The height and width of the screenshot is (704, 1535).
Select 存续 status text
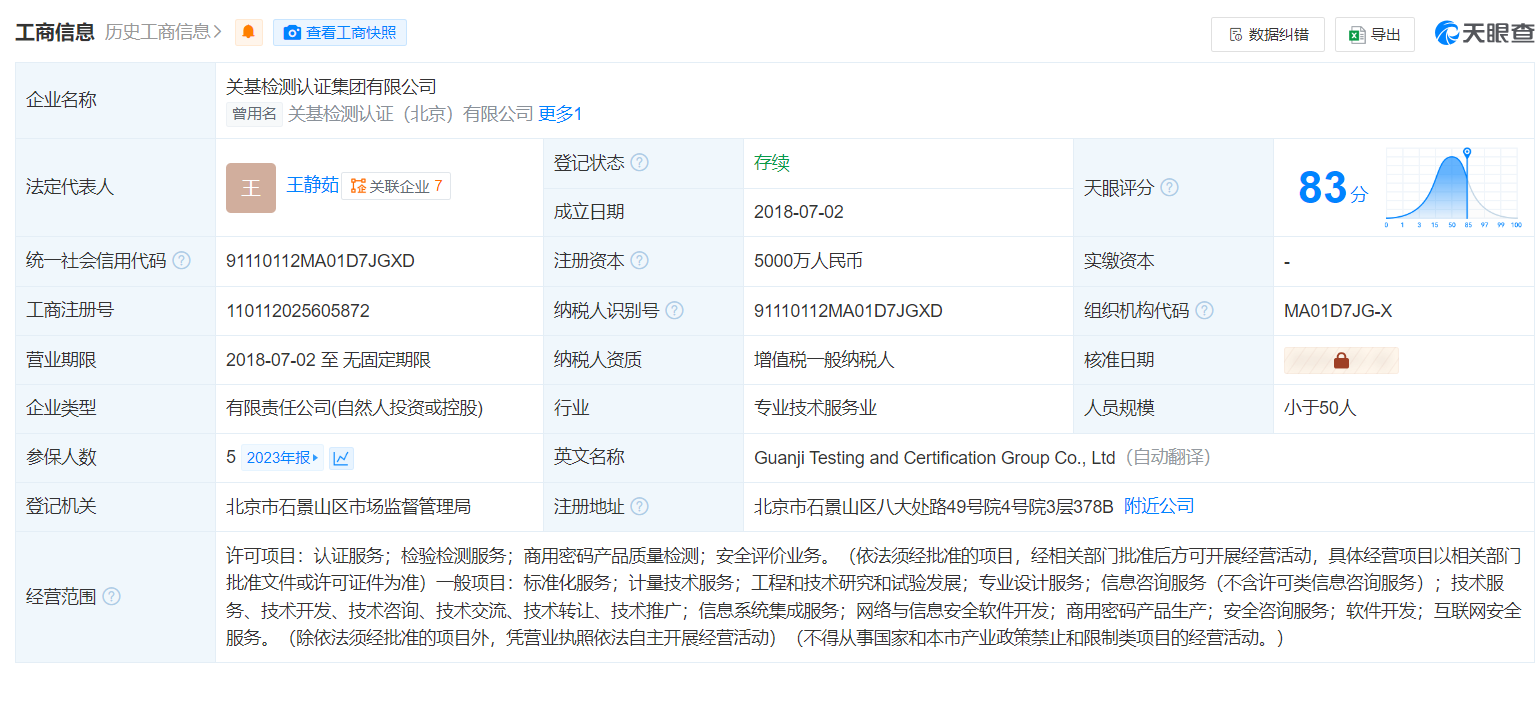[x=772, y=163]
